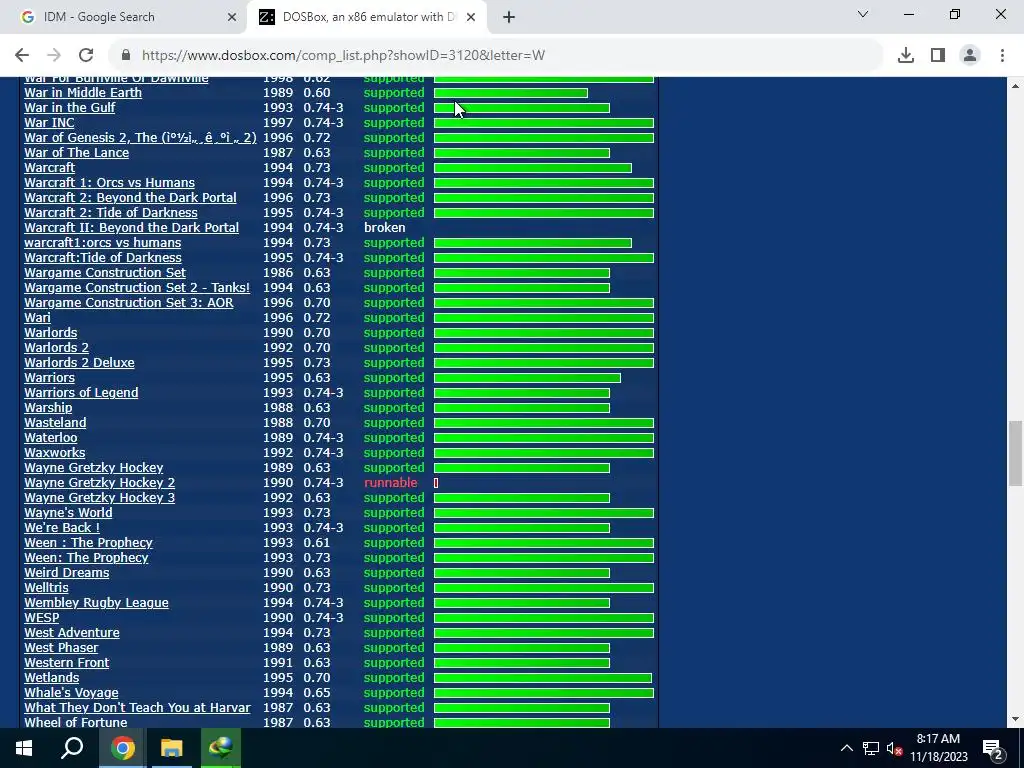This screenshot has width=1024, height=768.
Task: Open Windows taskbar search
Action: pyautogui.click(x=72, y=748)
